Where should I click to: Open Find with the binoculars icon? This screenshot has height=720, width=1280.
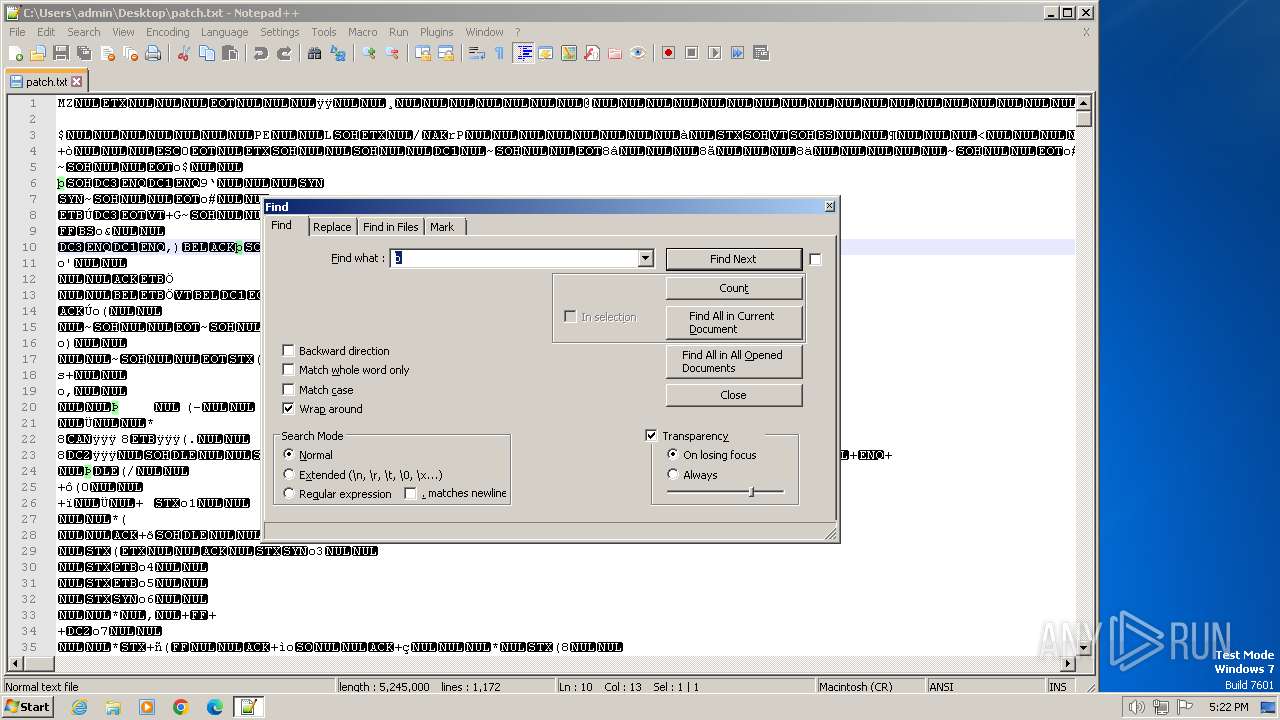pos(315,53)
